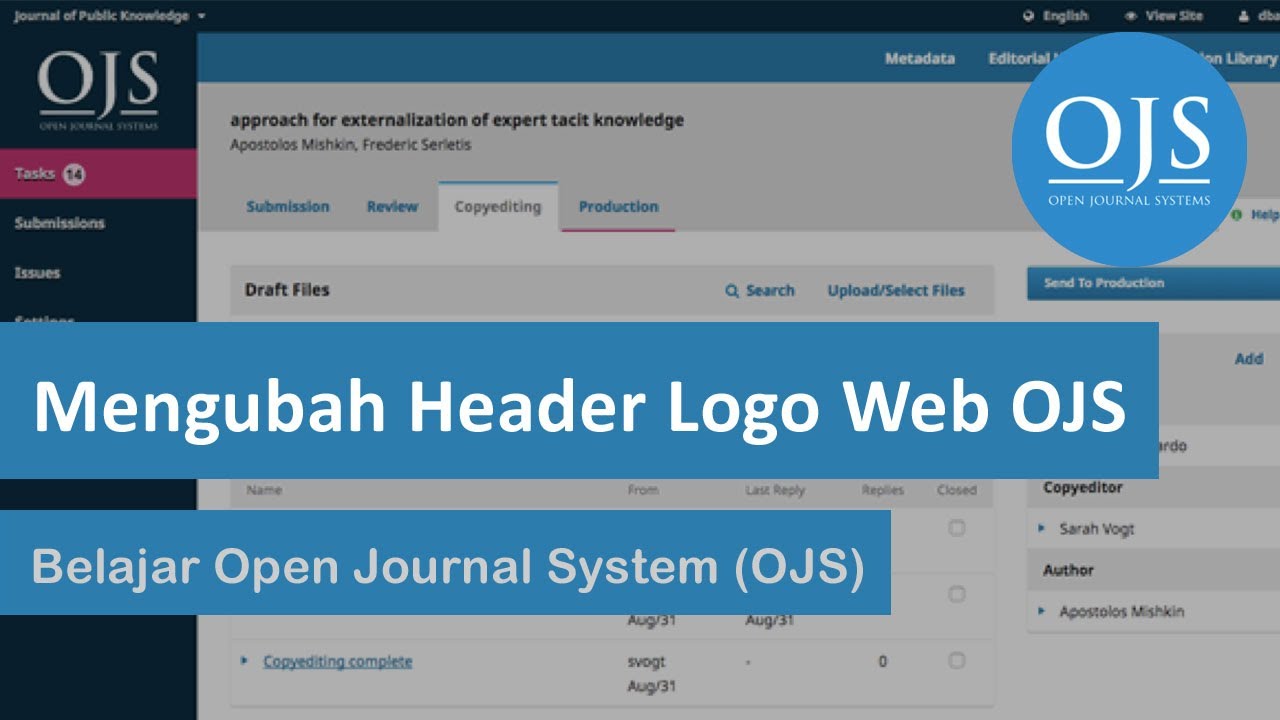Screen dimensions: 1280x720
Task: Click the globe icon beside English
Action: click(1028, 16)
